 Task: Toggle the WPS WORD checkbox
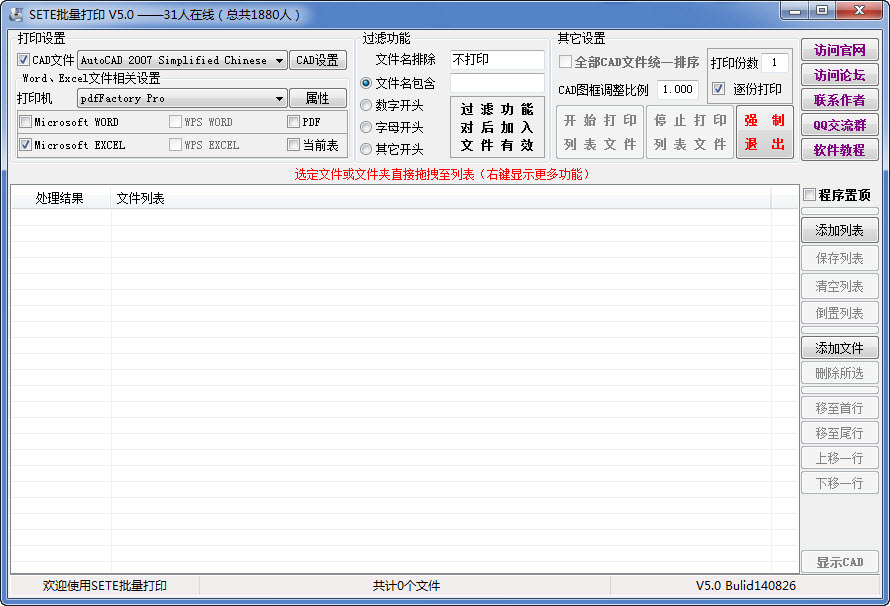click(175, 122)
